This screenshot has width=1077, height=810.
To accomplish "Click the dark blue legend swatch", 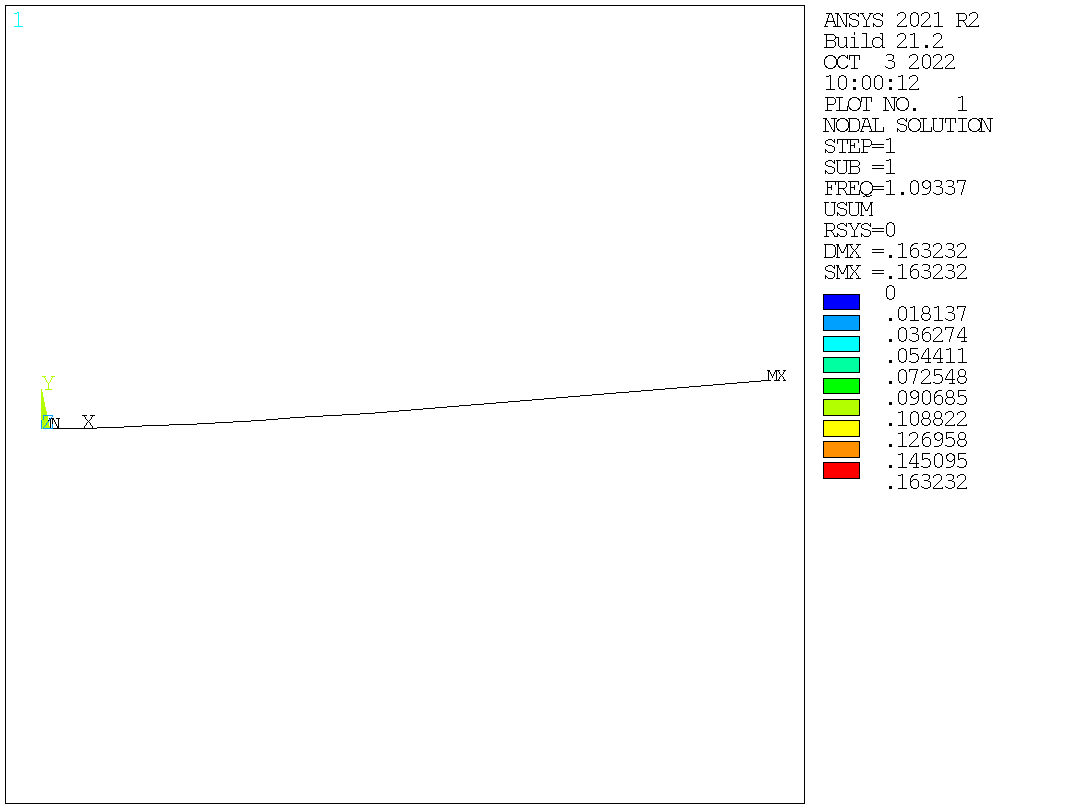I will click(841, 302).
